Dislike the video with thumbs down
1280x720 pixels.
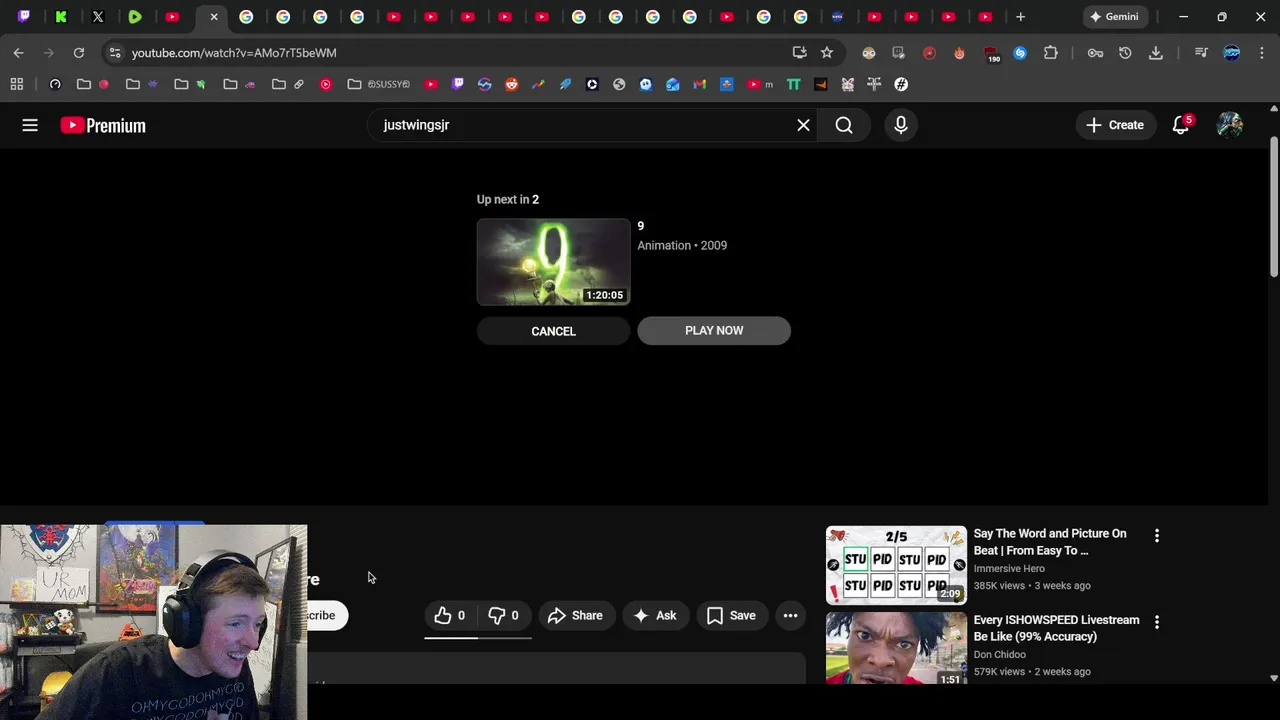[503, 616]
